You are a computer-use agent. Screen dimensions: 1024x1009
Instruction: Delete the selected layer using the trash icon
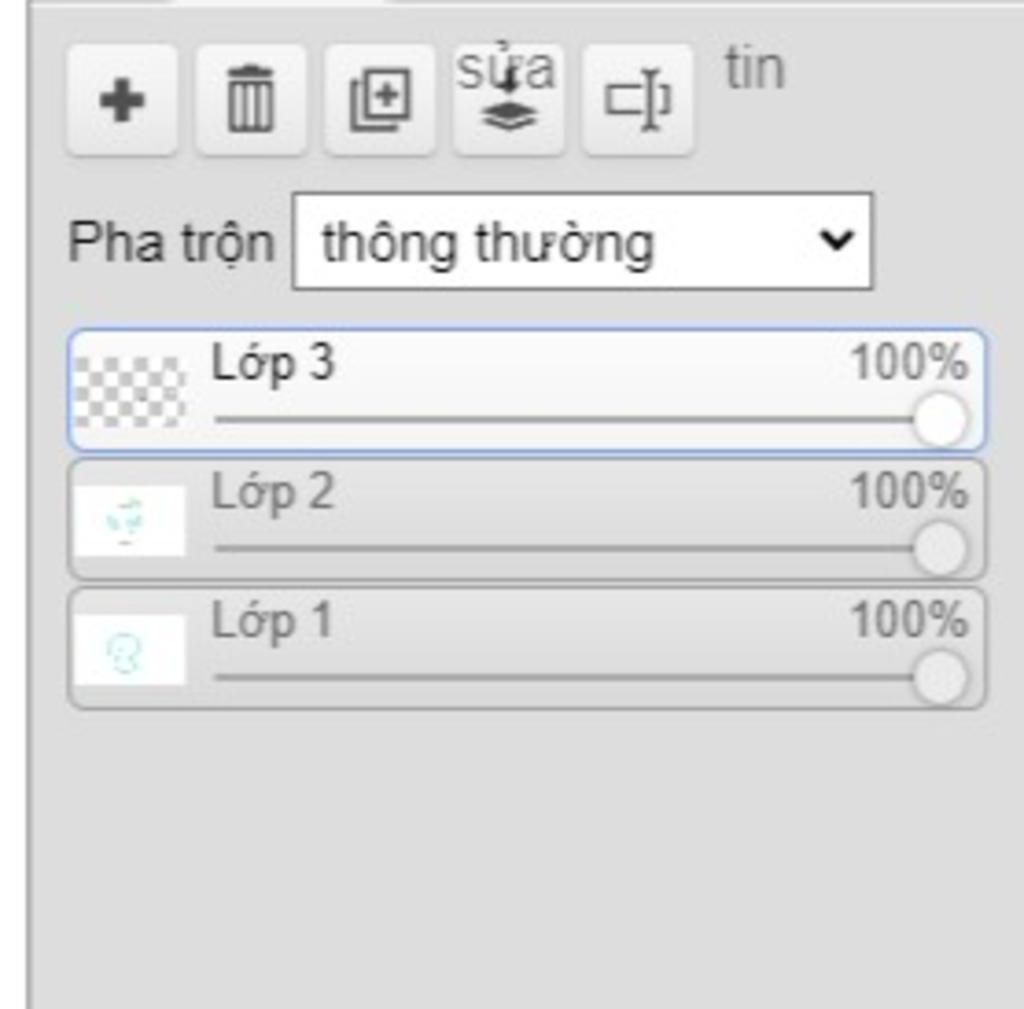click(x=251, y=101)
